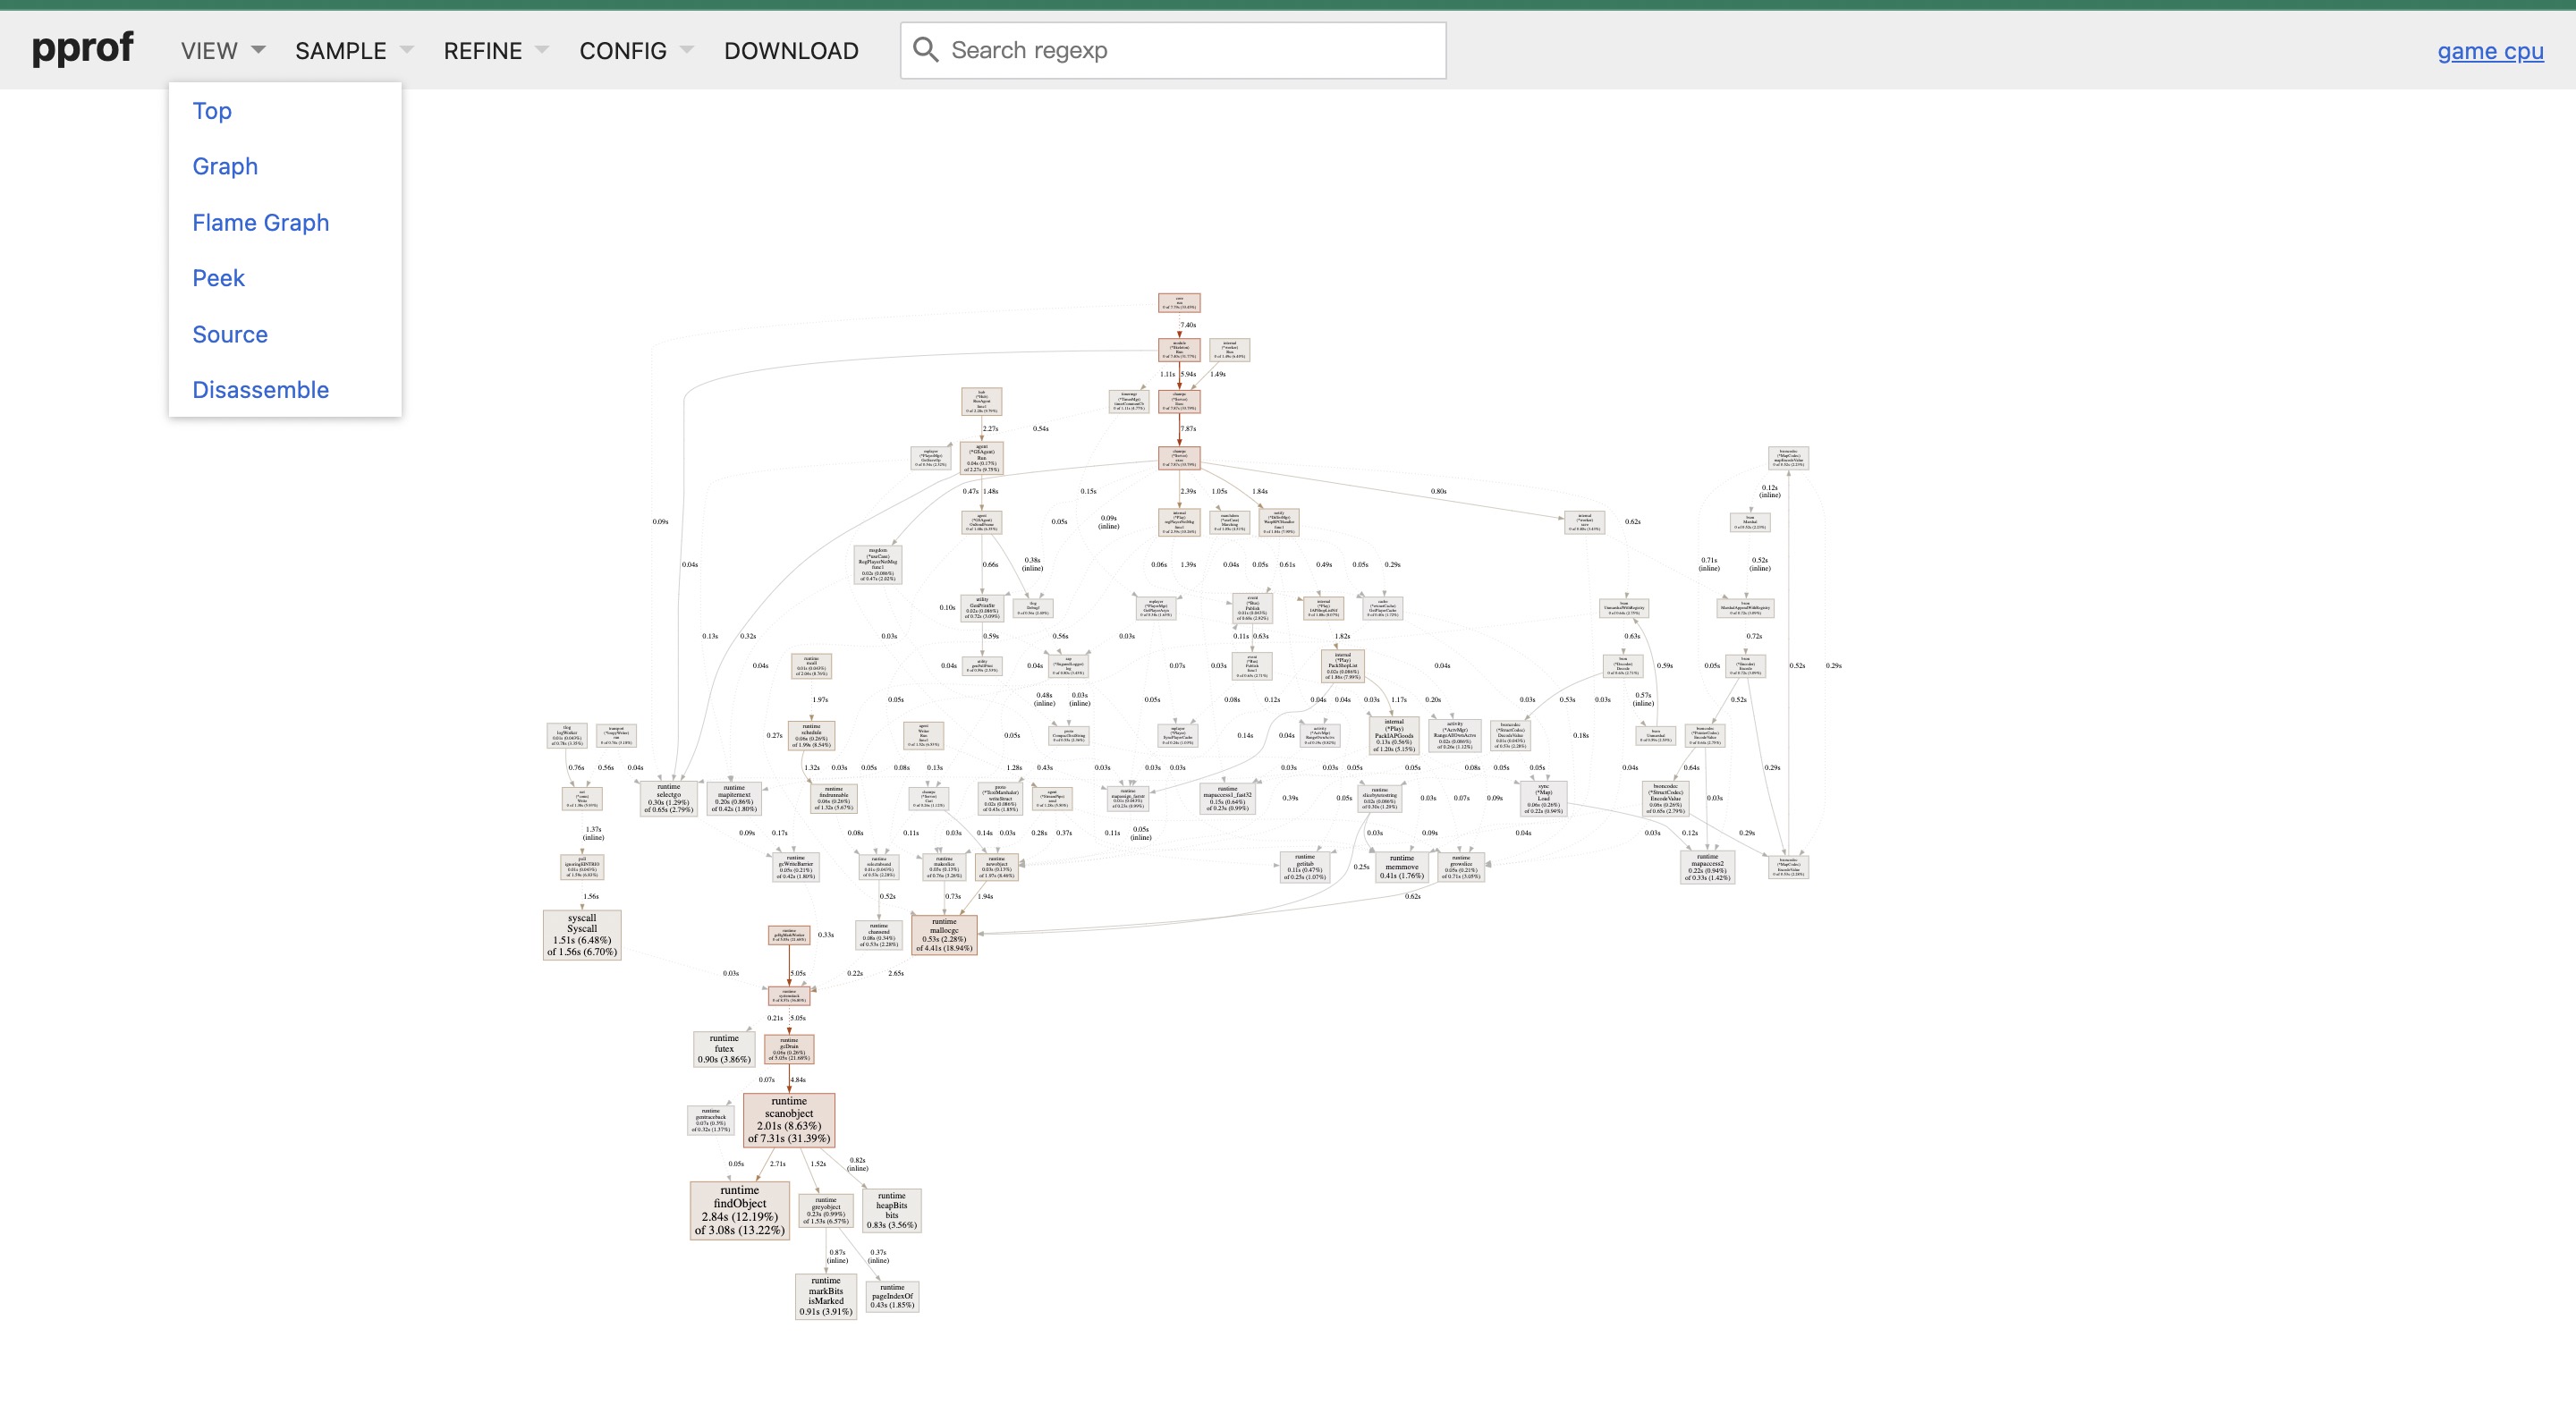The height and width of the screenshot is (1422, 2576).
Task: Open the game cpu link
Action: click(x=2489, y=51)
